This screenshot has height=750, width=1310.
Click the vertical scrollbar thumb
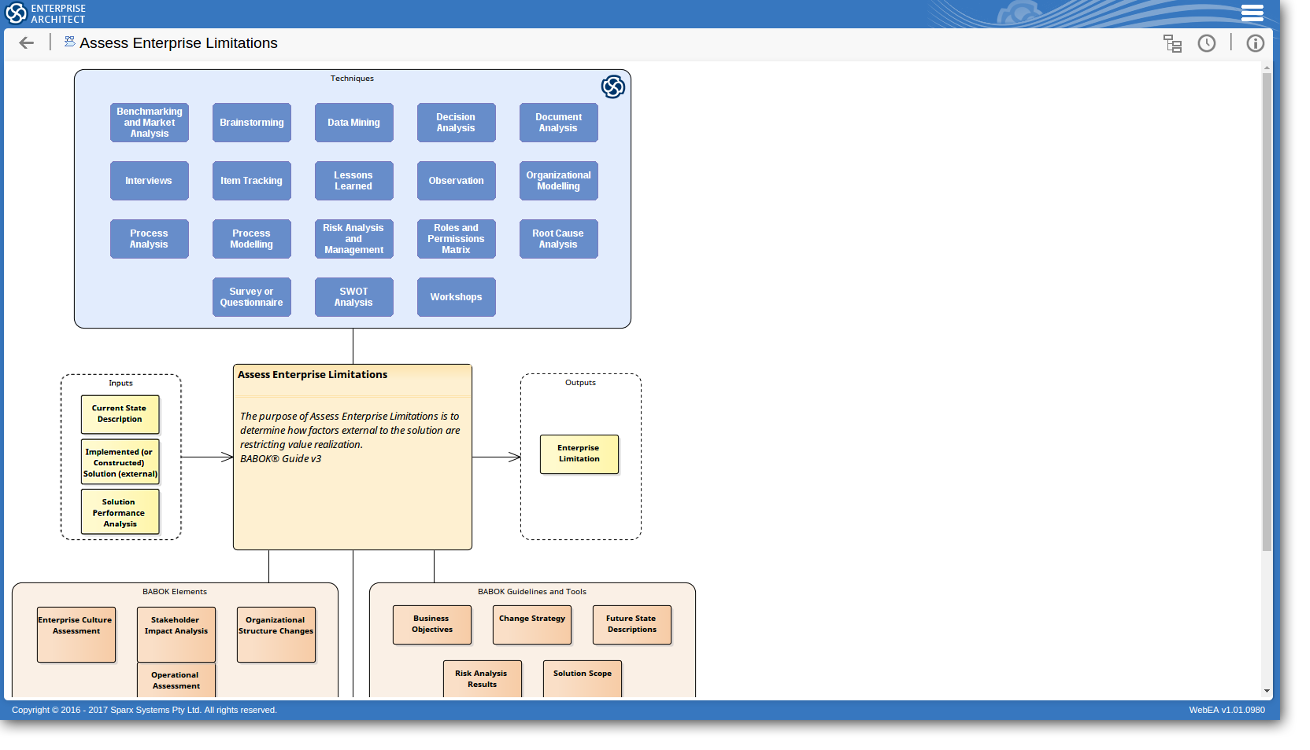(x=1267, y=310)
